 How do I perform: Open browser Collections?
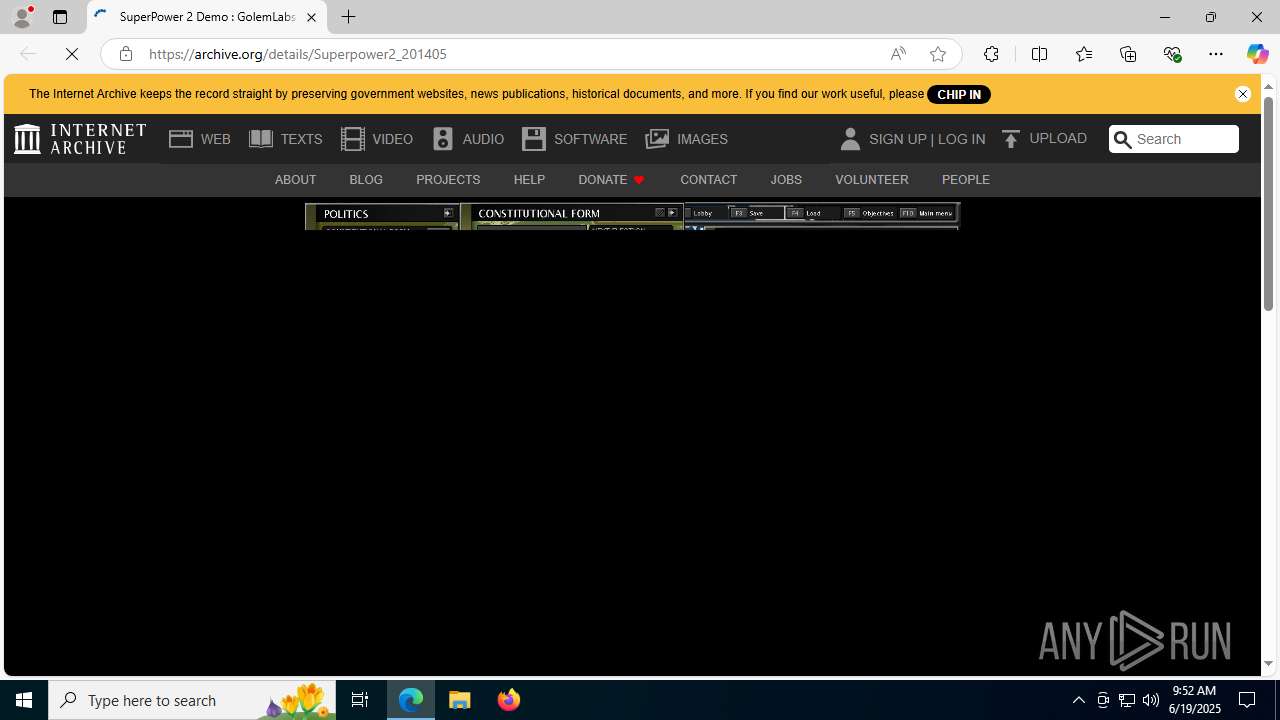click(1128, 54)
